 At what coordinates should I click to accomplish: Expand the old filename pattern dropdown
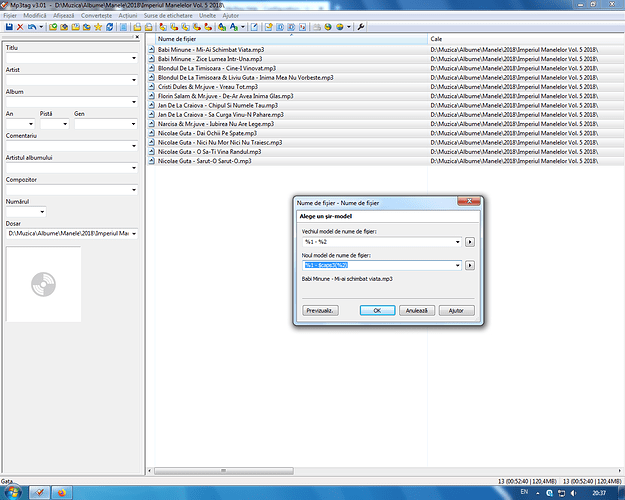coord(458,242)
